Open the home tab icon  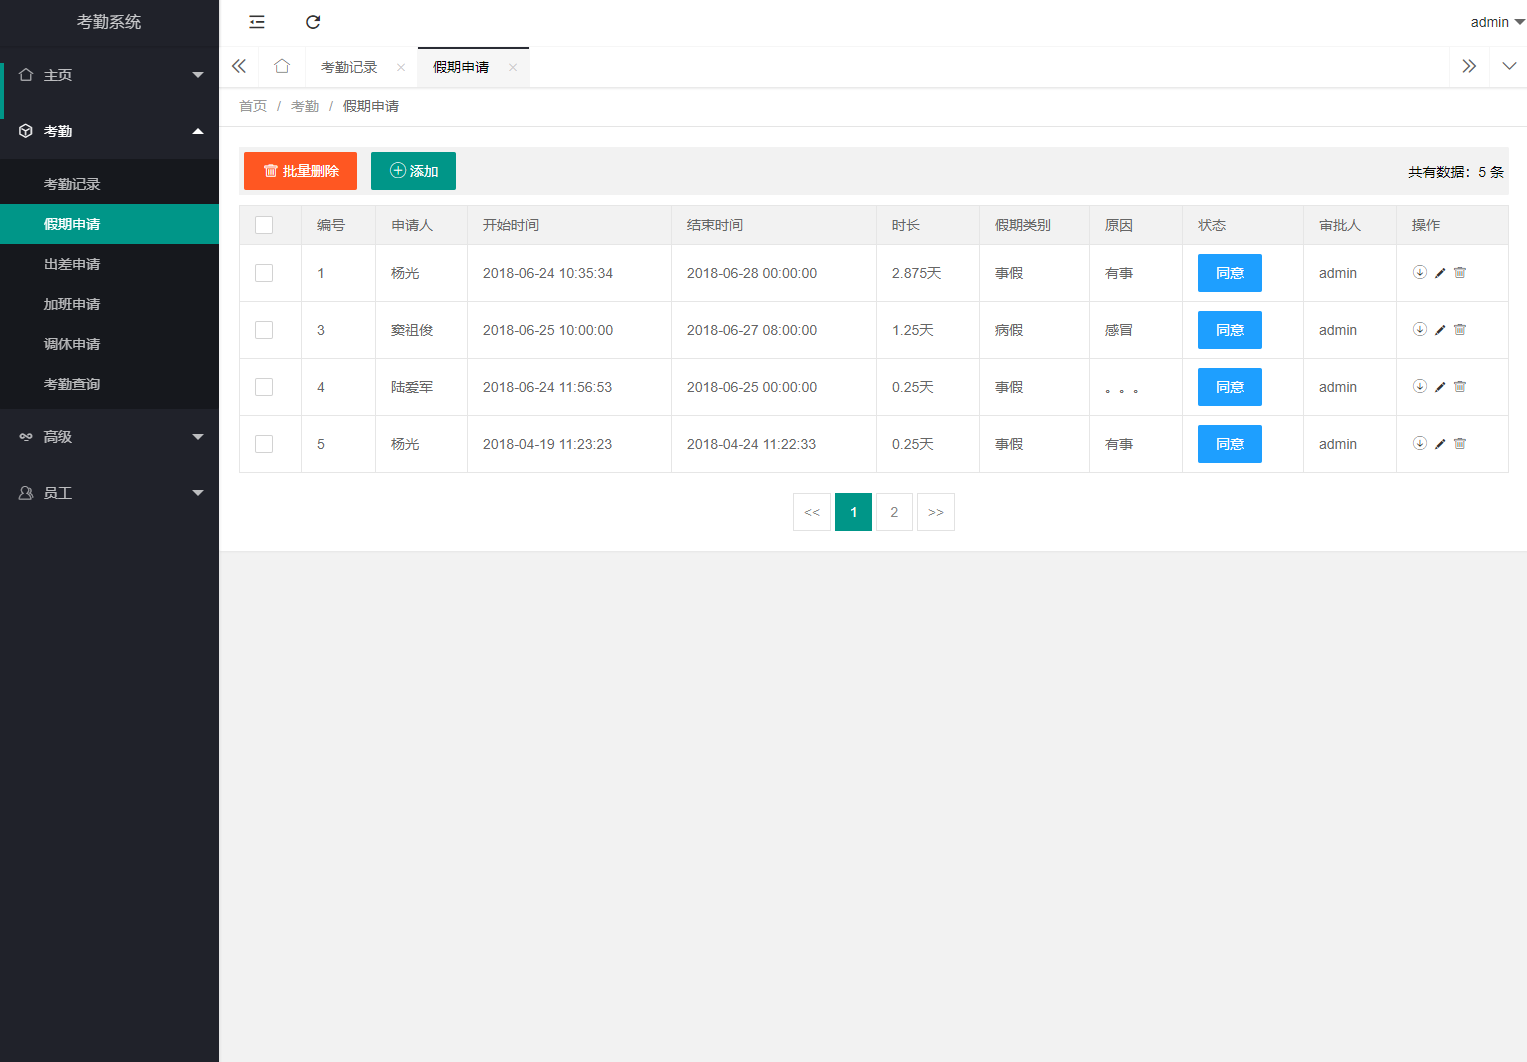coord(282,66)
